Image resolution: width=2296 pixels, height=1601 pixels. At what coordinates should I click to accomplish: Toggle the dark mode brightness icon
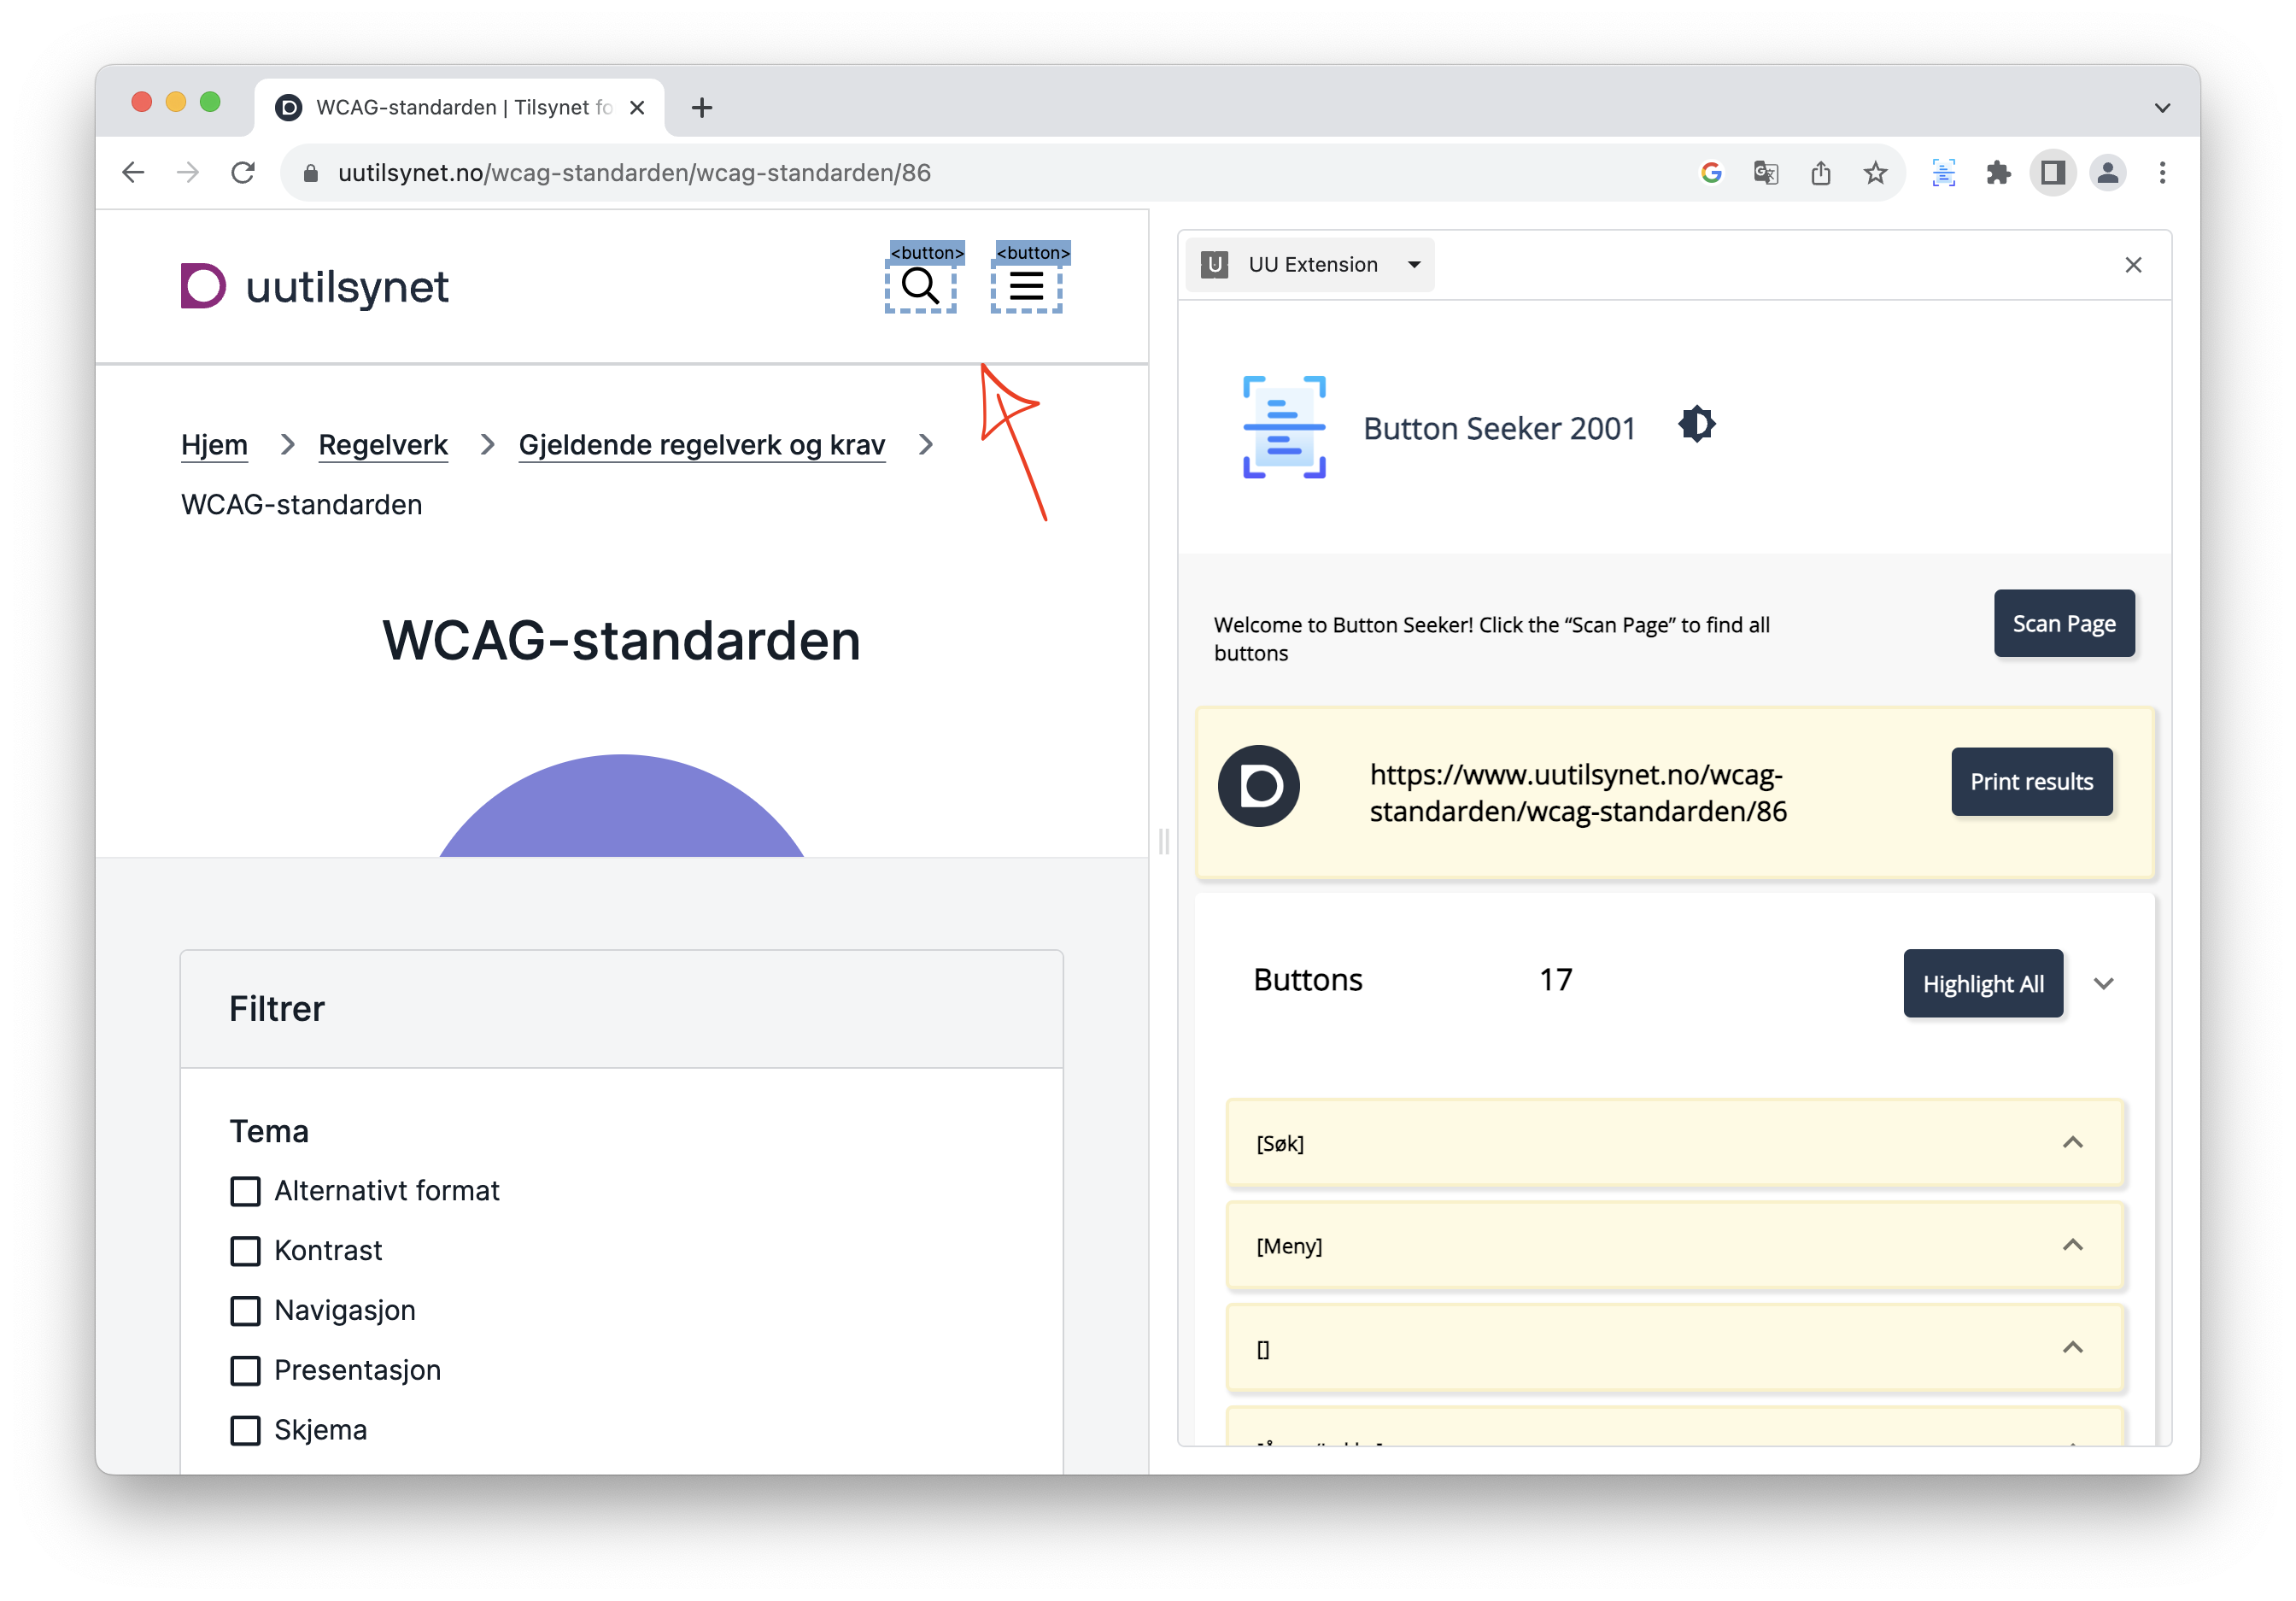point(1696,425)
